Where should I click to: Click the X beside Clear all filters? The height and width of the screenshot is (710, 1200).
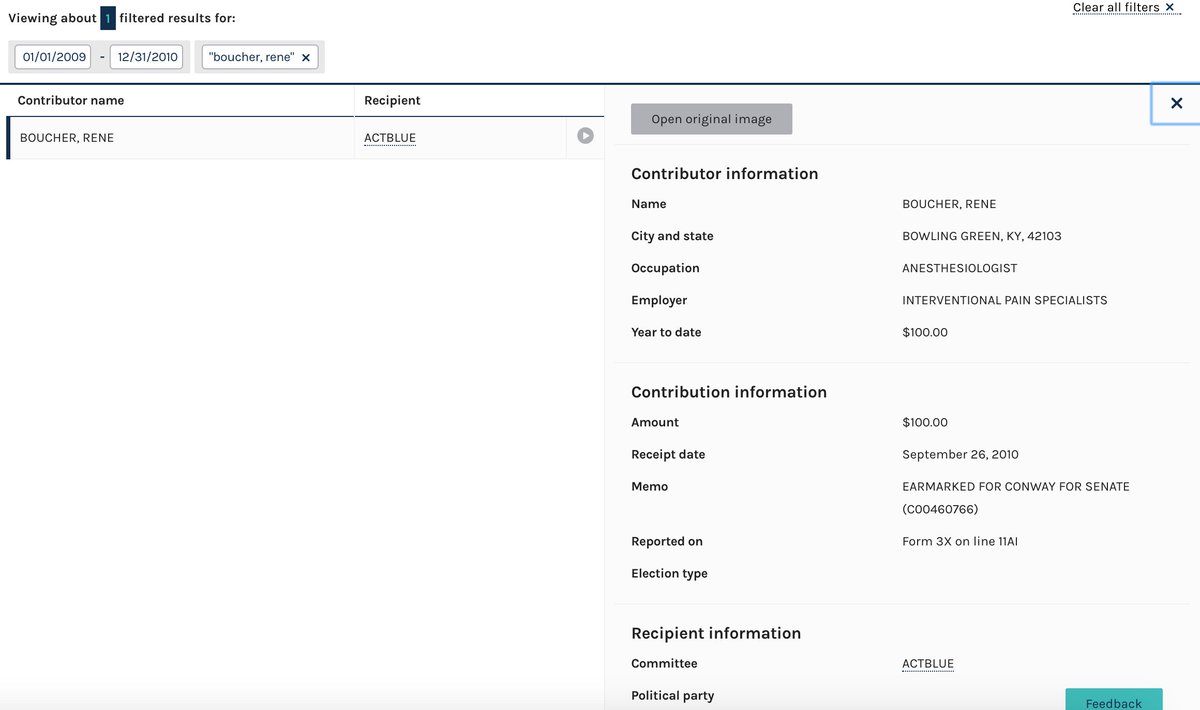(x=1169, y=7)
